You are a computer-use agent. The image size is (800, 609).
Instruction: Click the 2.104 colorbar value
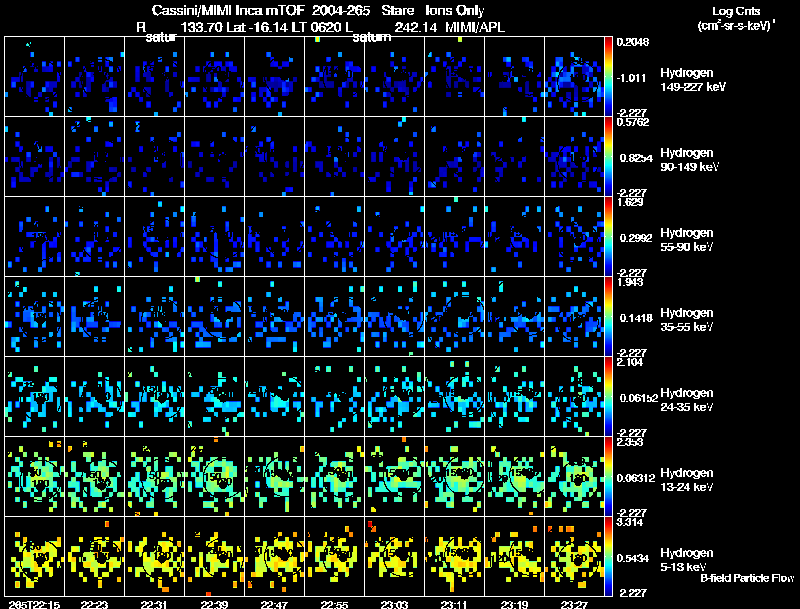pos(630,363)
